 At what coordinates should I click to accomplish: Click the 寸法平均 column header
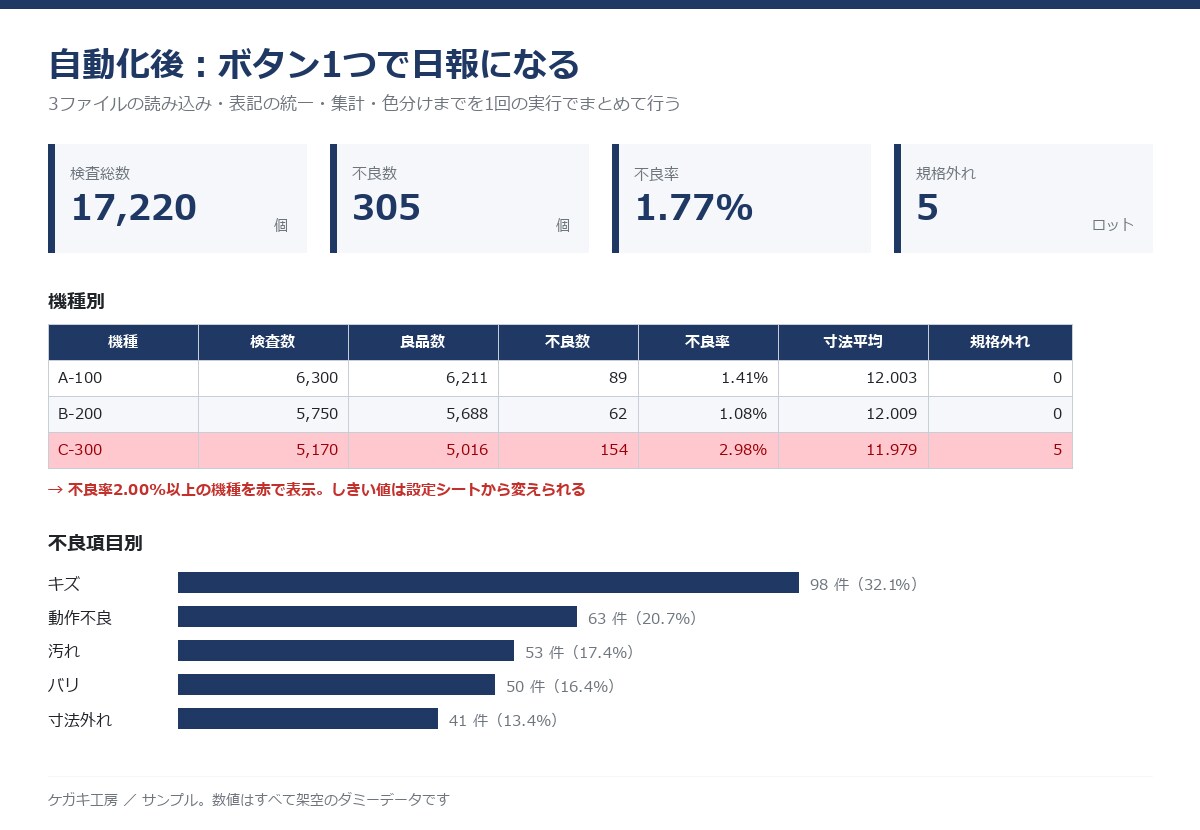coord(853,342)
